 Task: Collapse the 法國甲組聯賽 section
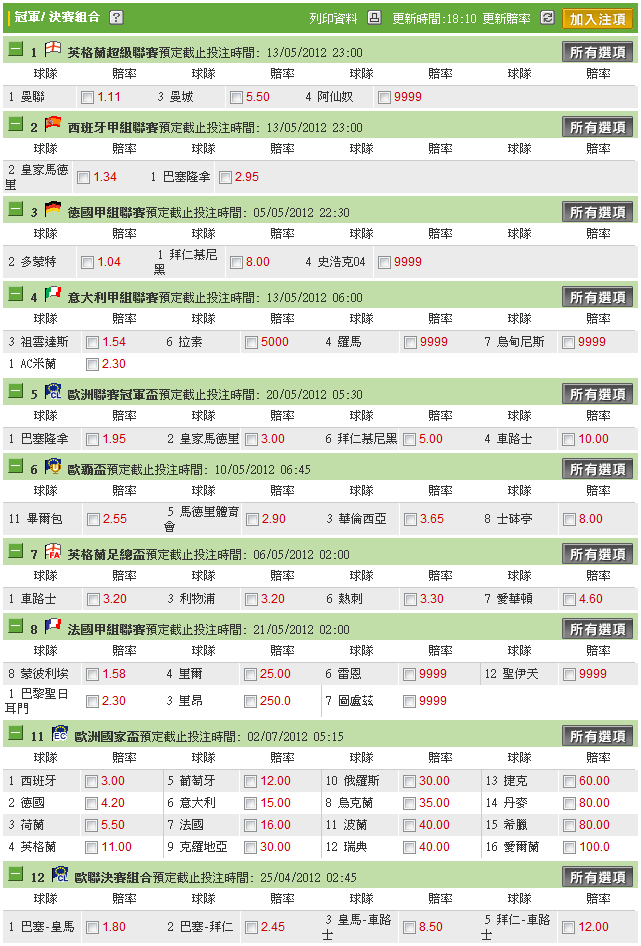click(x=16, y=625)
